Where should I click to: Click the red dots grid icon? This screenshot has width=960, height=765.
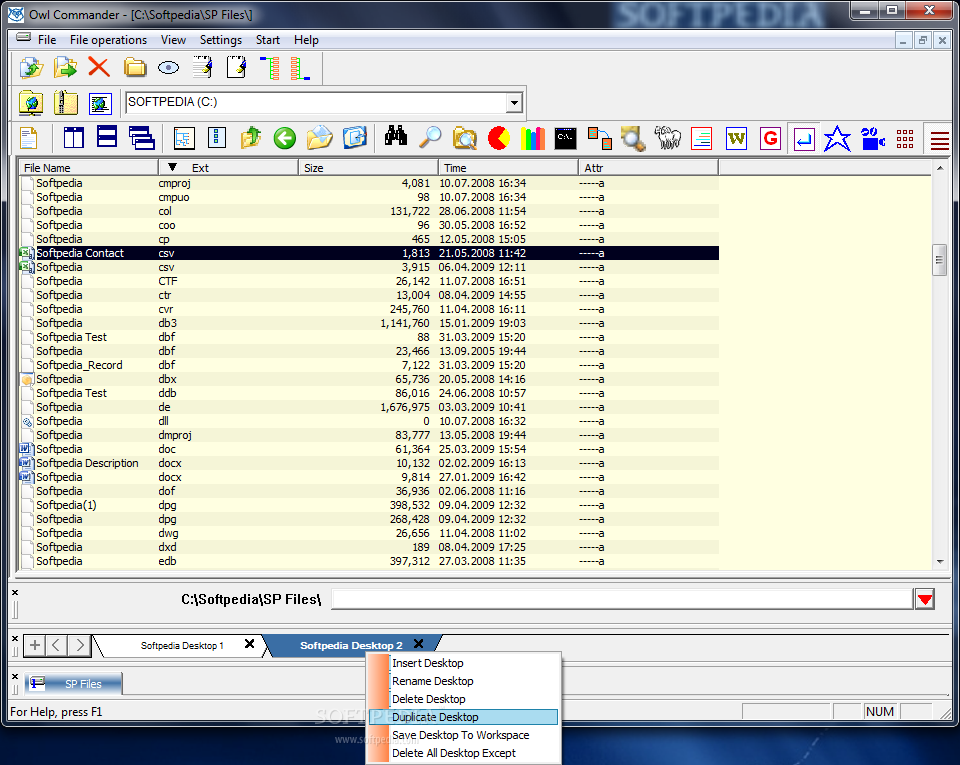tap(905, 139)
